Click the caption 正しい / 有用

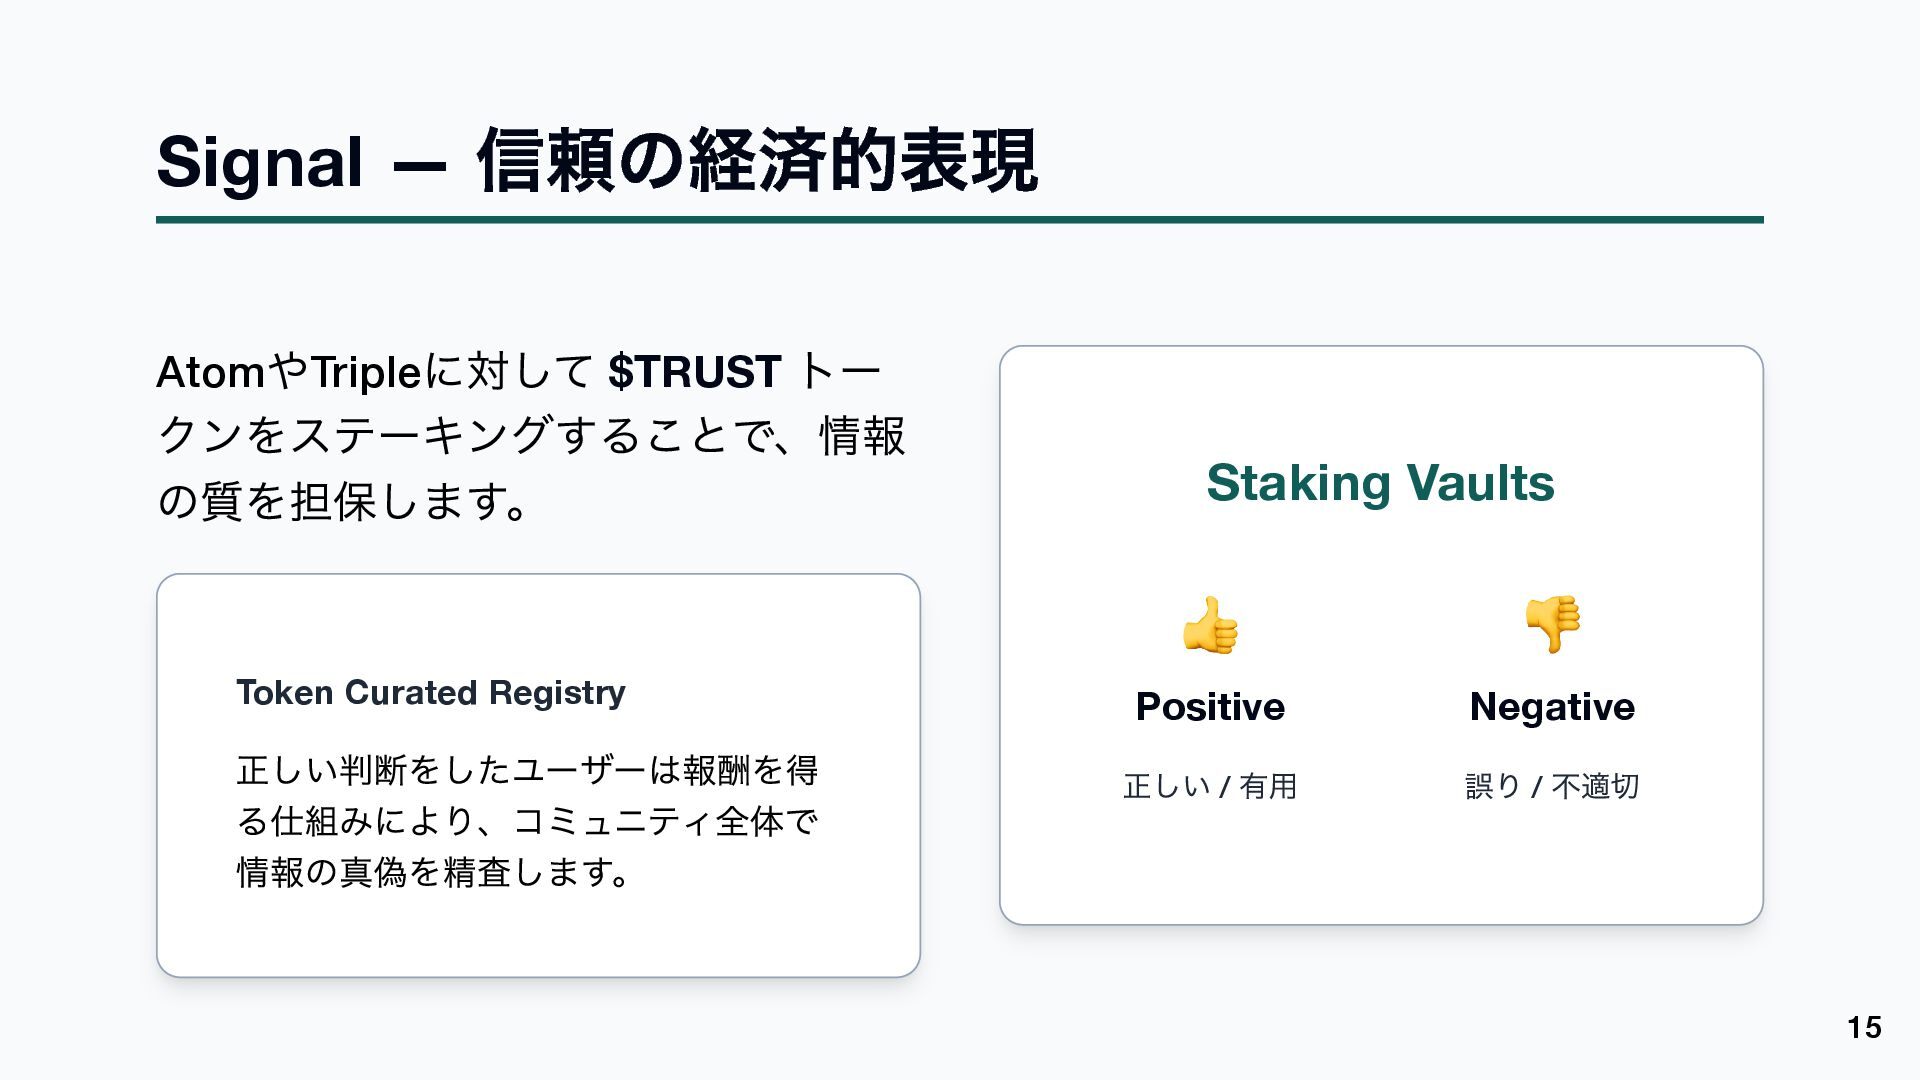[x=1210, y=786]
